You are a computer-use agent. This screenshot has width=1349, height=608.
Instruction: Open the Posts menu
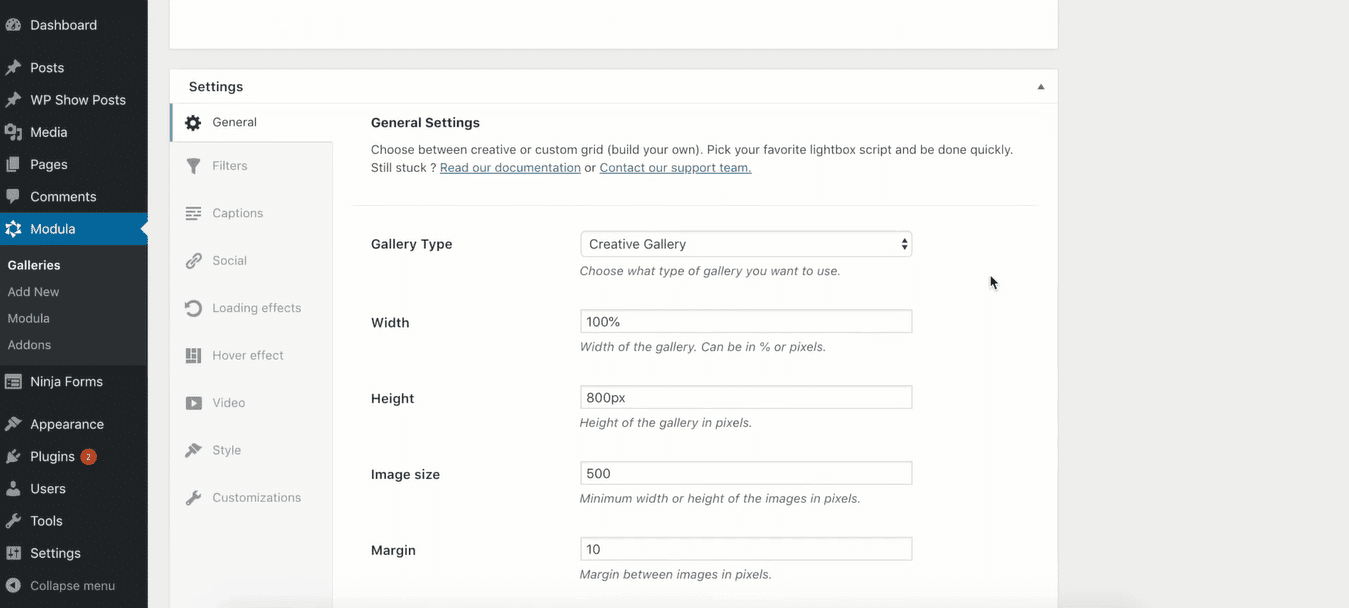pos(47,68)
